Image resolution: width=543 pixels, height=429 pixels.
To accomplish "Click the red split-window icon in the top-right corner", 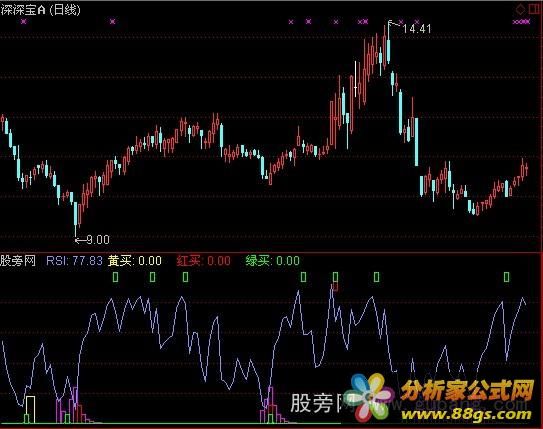I will point(535,9).
